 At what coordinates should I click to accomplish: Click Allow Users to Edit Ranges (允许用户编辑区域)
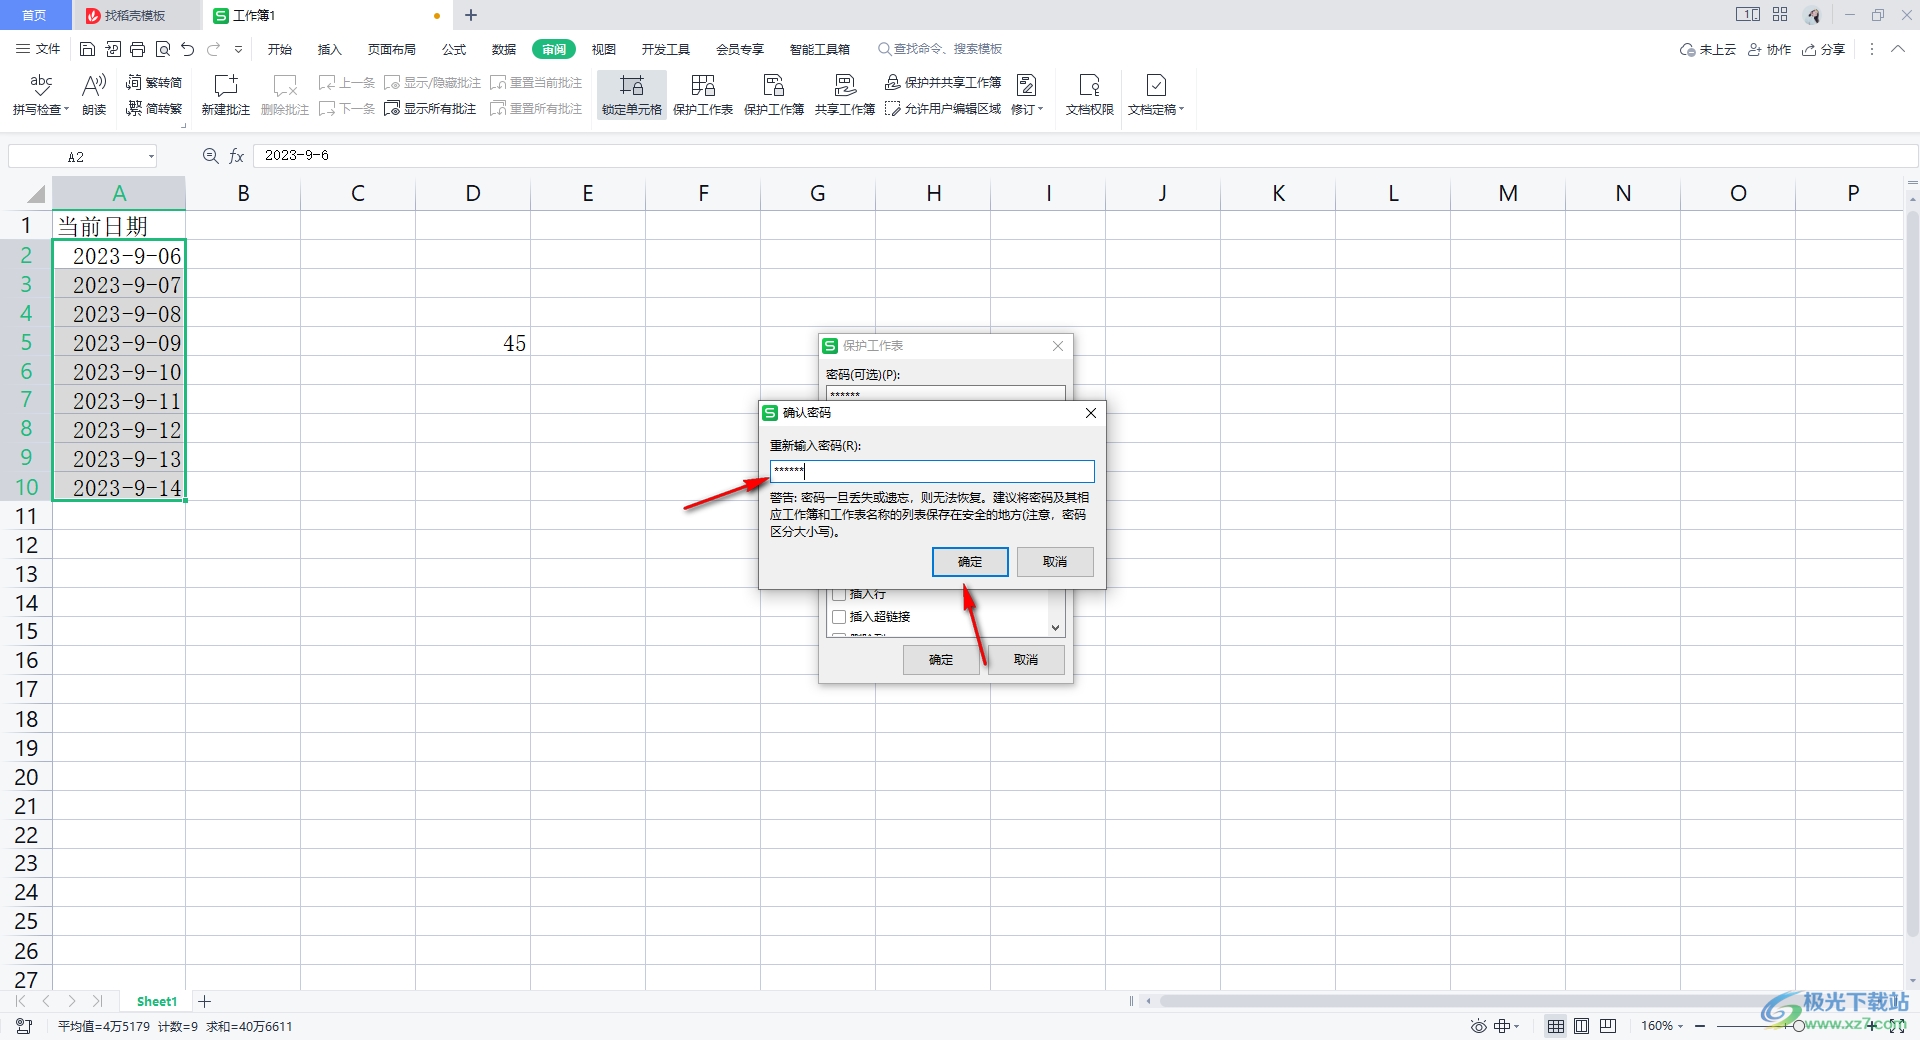[x=943, y=108]
